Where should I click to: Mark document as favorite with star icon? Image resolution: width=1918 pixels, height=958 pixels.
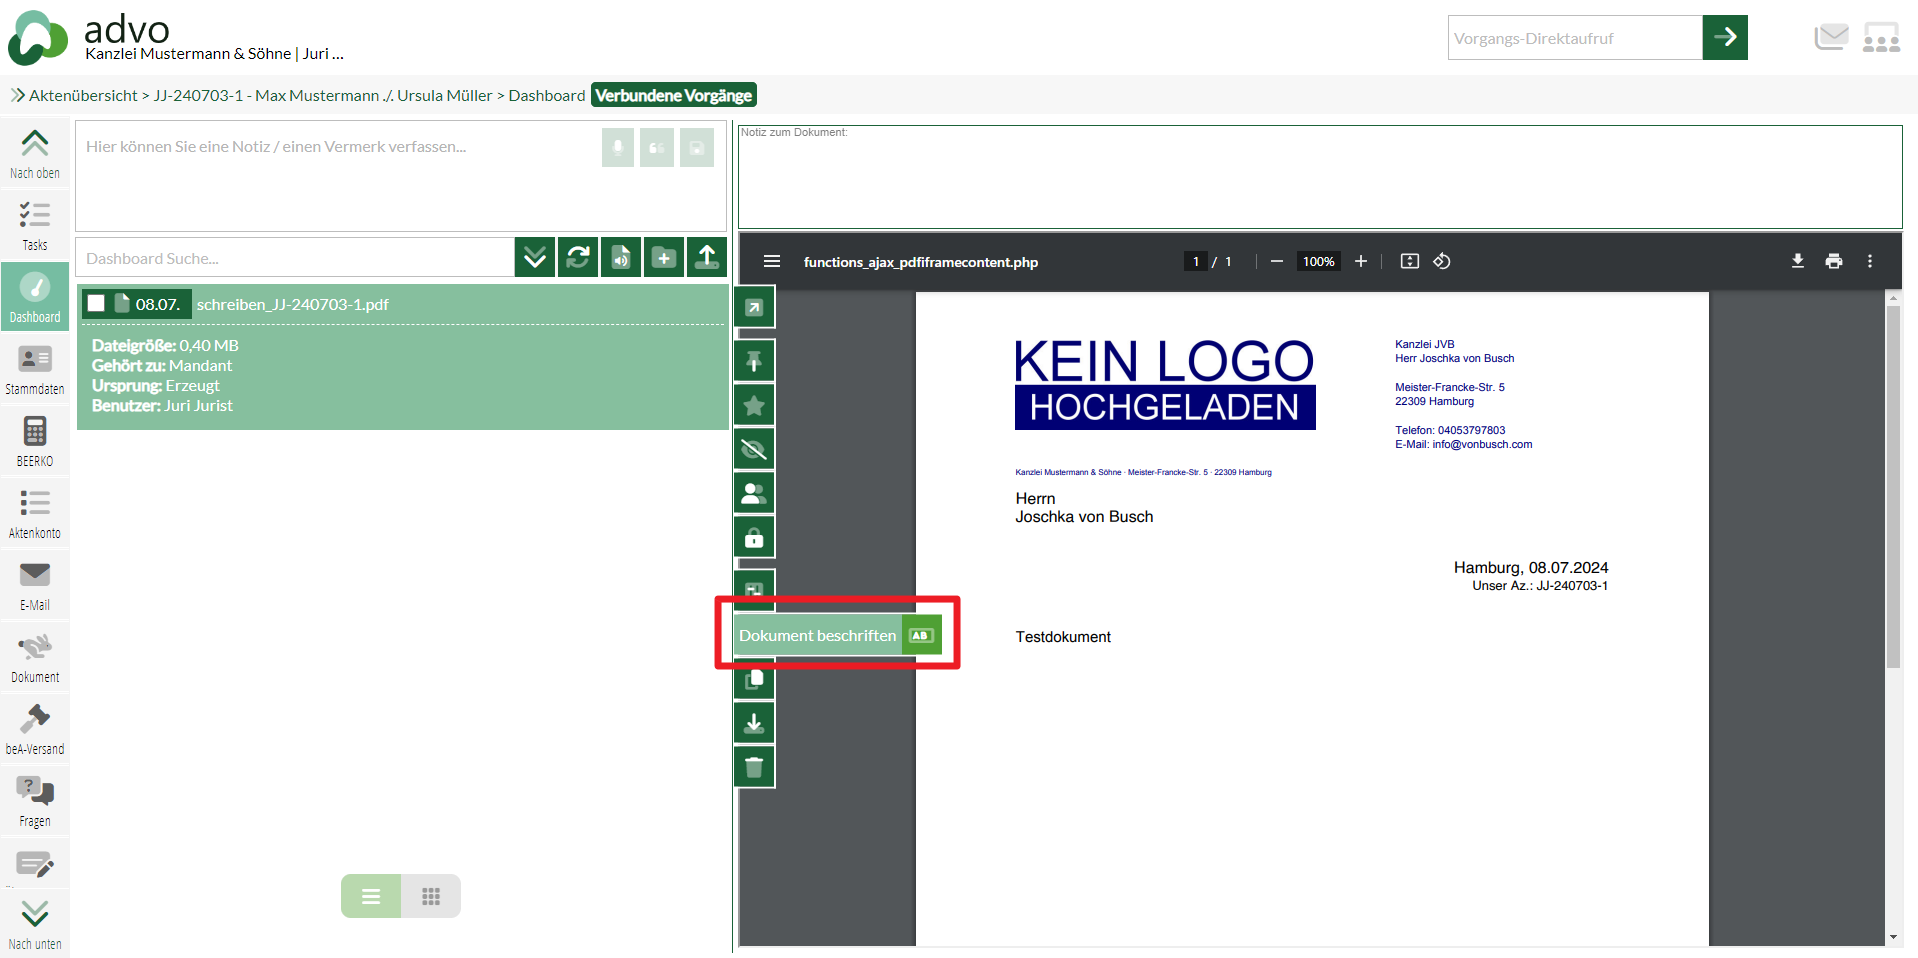(754, 405)
